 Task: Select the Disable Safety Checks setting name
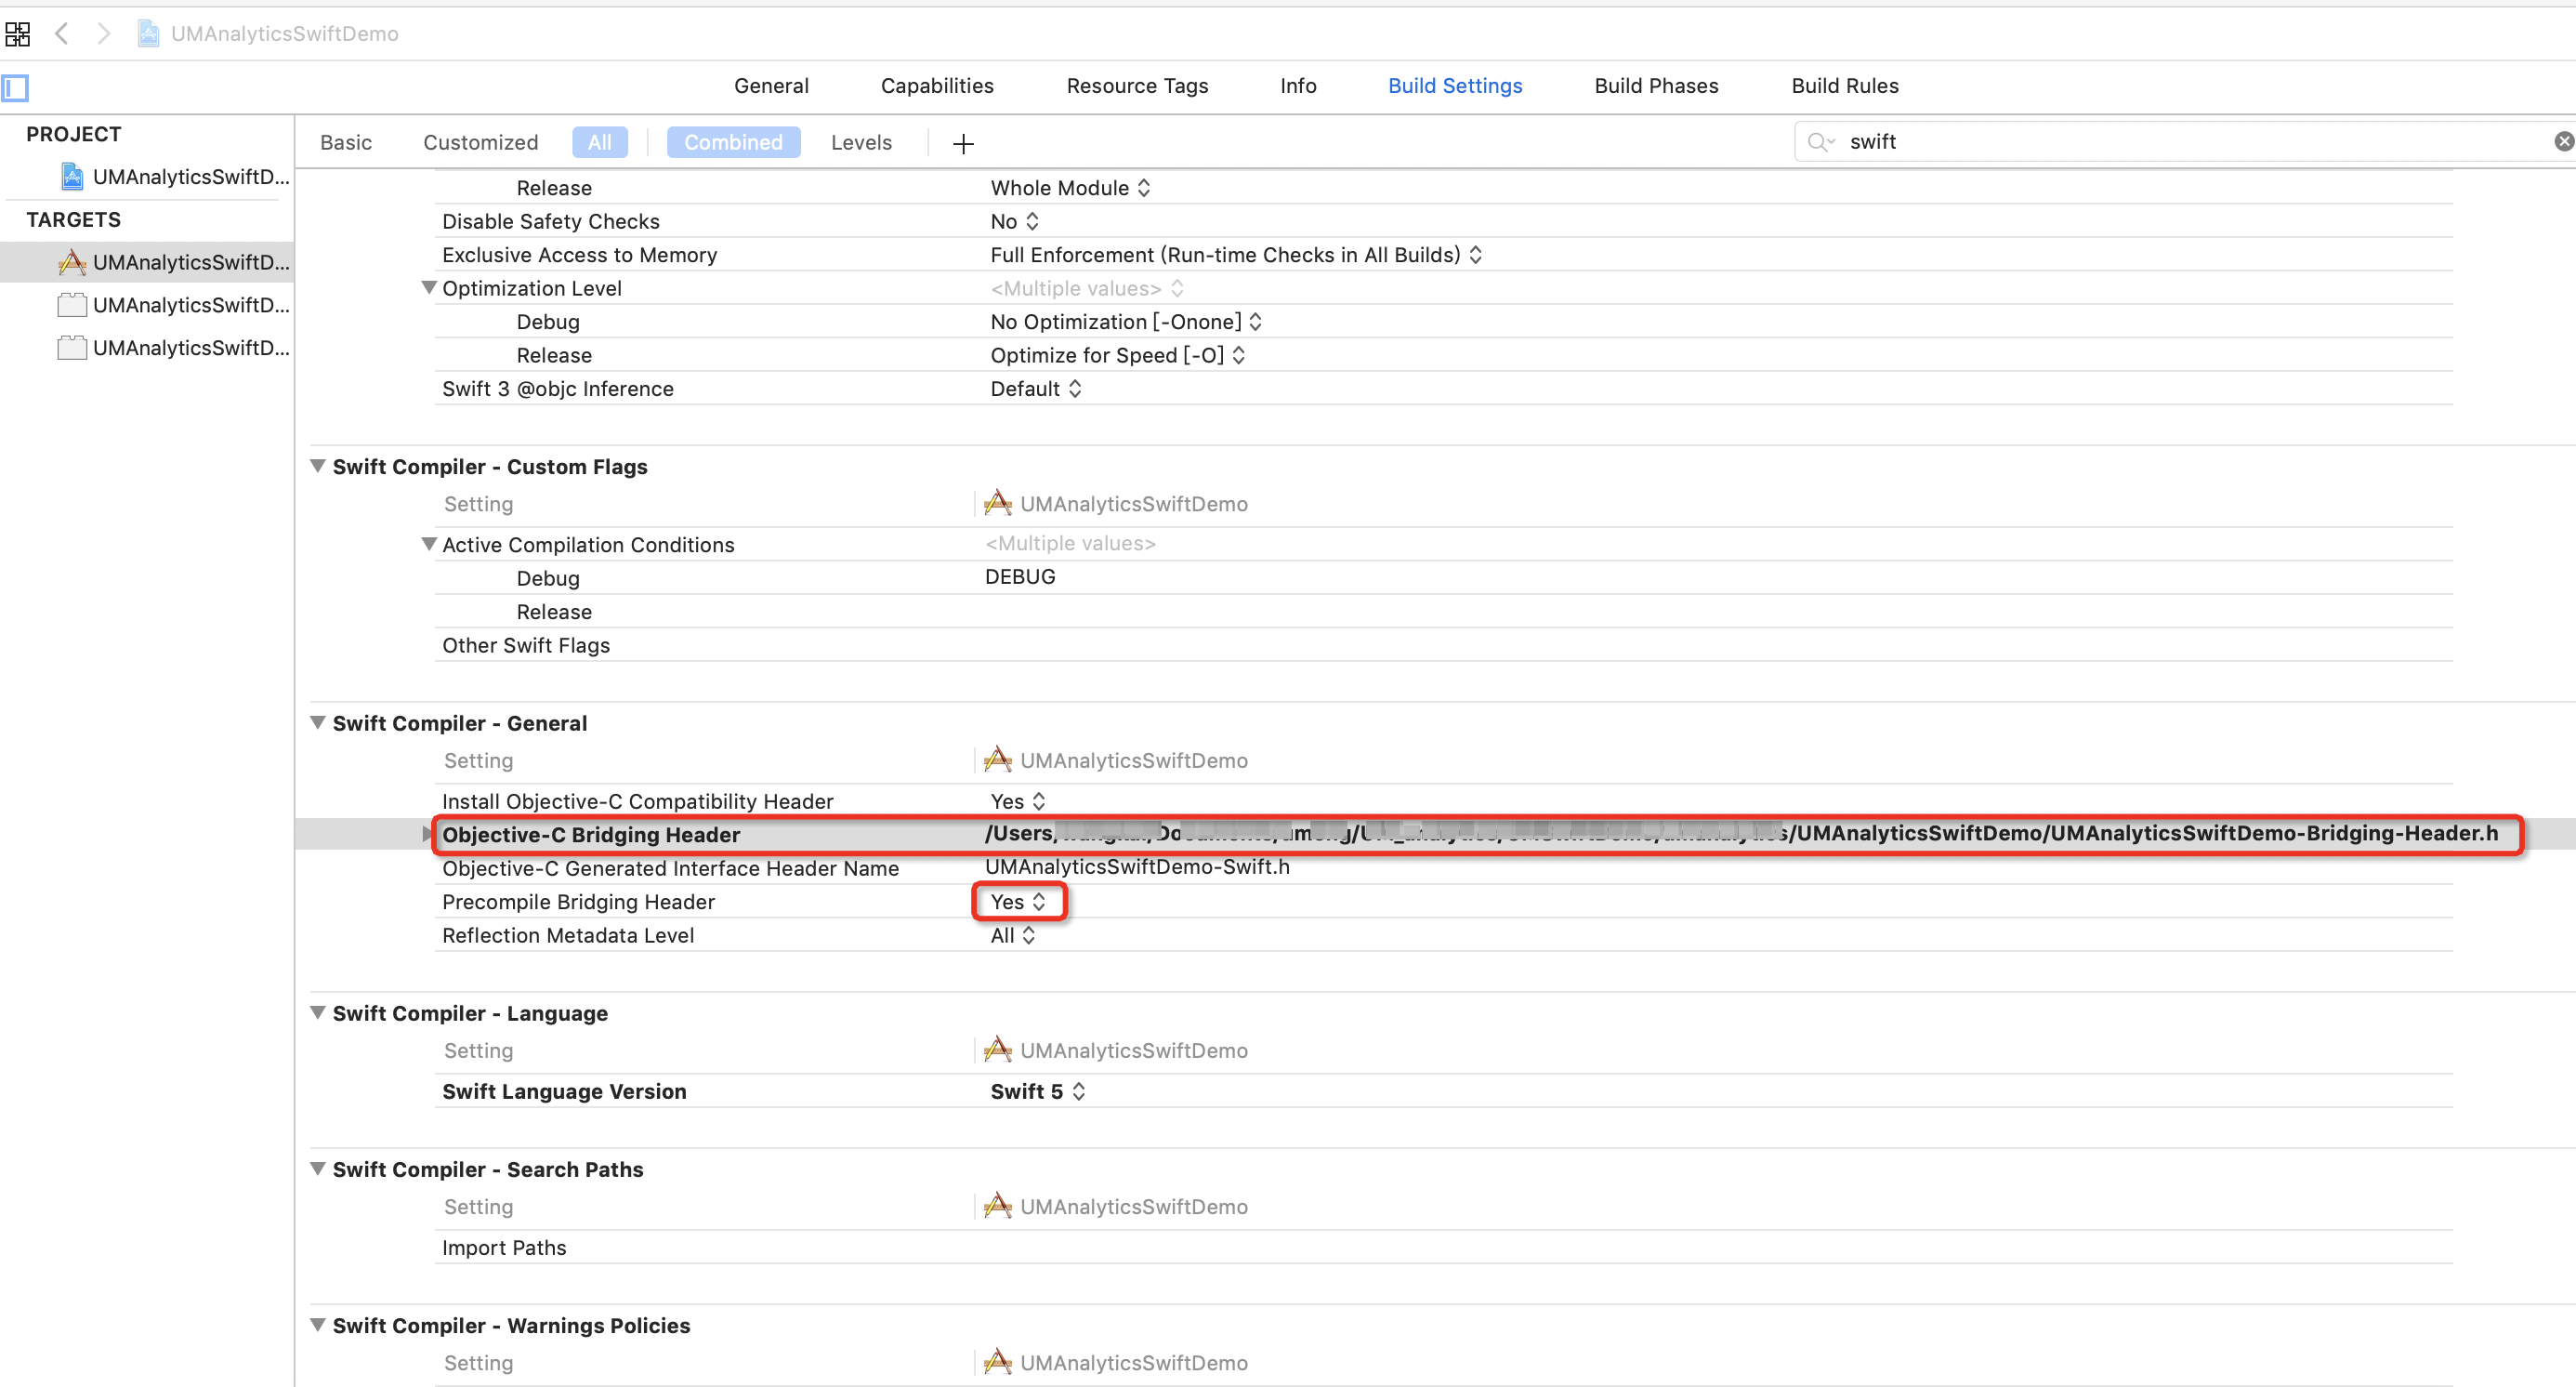point(551,221)
